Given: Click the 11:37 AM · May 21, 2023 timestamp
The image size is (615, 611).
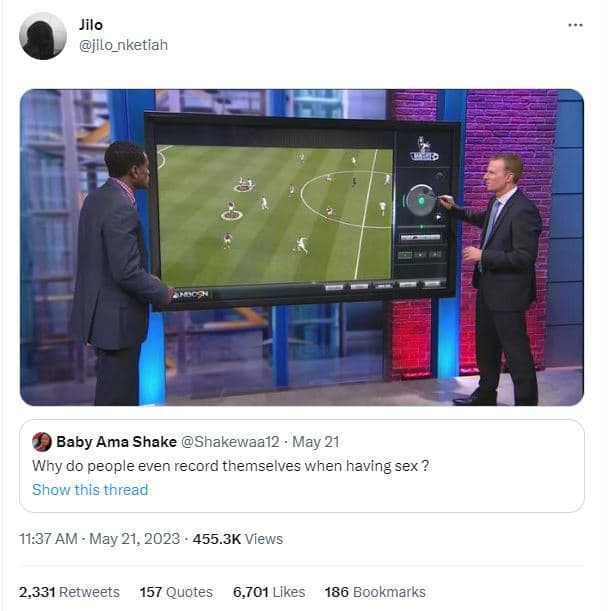Looking at the screenshot, I should point(99,539).
